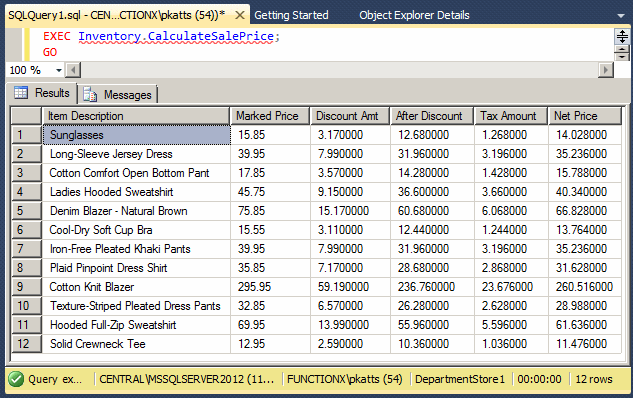The image size is (633, 398).
Task: Click the GO statement in editor
Action: (50, 52)
